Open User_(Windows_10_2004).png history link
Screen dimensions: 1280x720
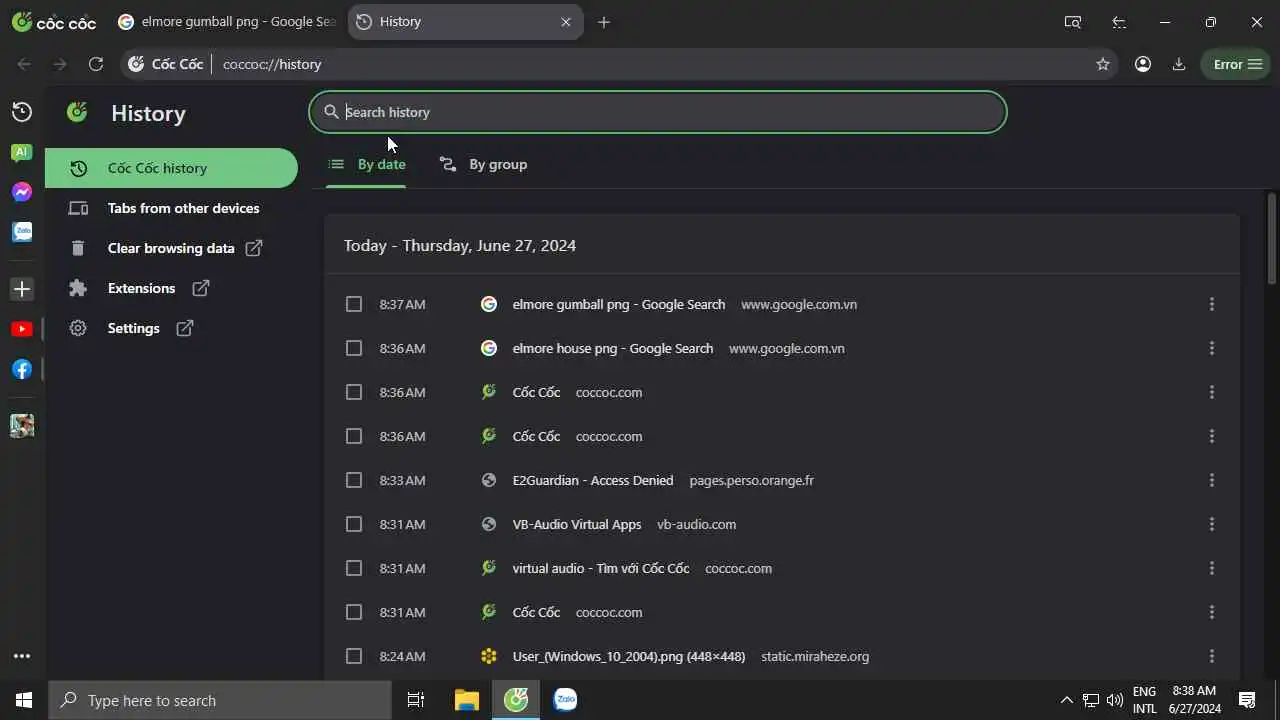coord(629,656)
